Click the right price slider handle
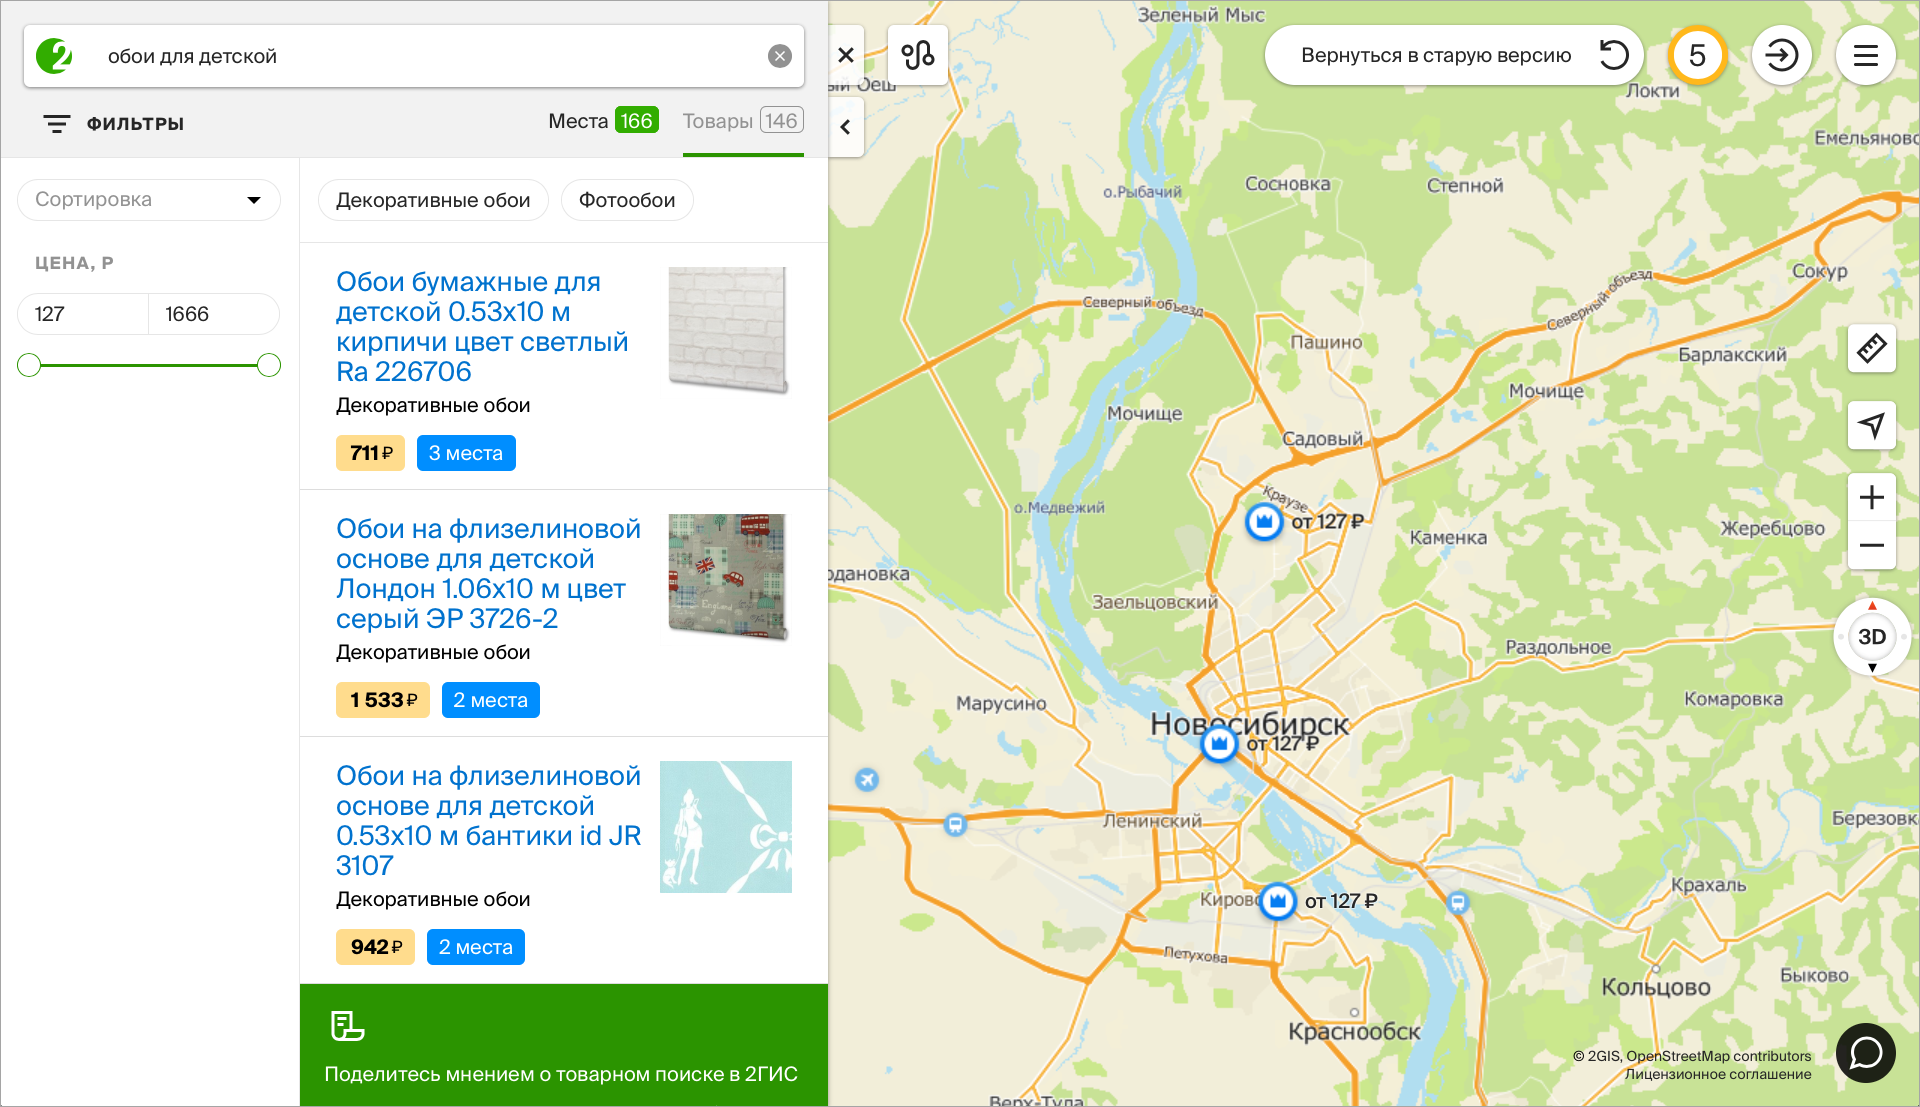This screenshot has width=1920, height=1107. point(269,365)
